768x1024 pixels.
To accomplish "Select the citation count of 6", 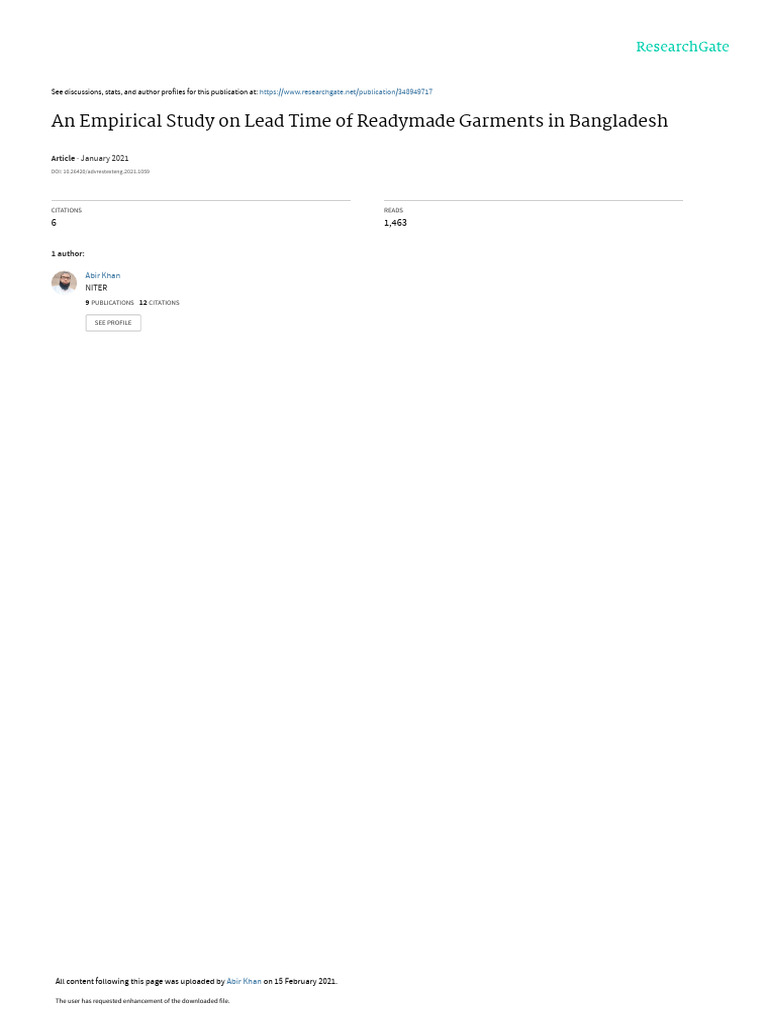I will (x=54, y=223).
